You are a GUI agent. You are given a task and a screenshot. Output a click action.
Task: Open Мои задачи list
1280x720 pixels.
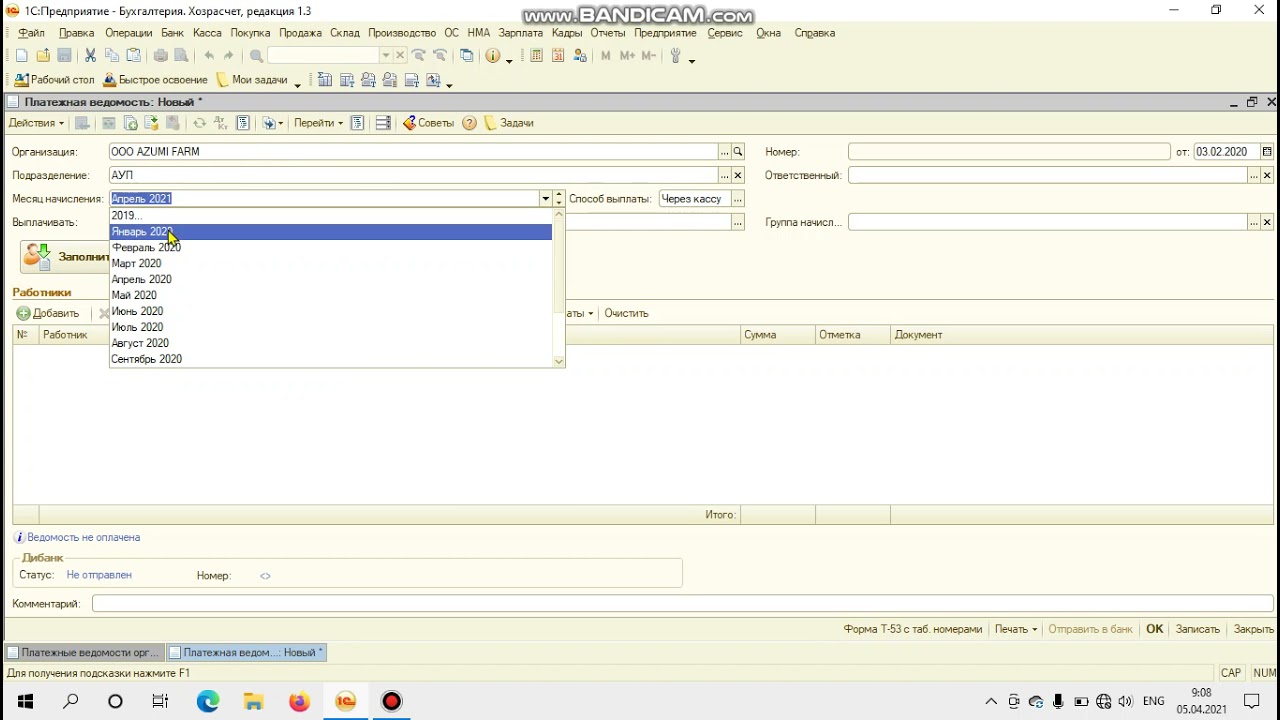253,80
